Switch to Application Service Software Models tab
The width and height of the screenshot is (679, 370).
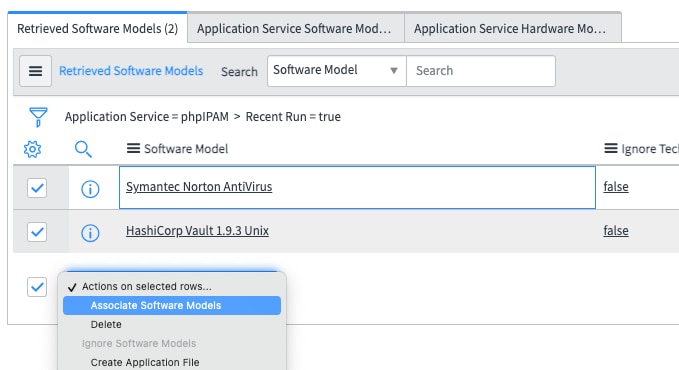coord(296,29)
